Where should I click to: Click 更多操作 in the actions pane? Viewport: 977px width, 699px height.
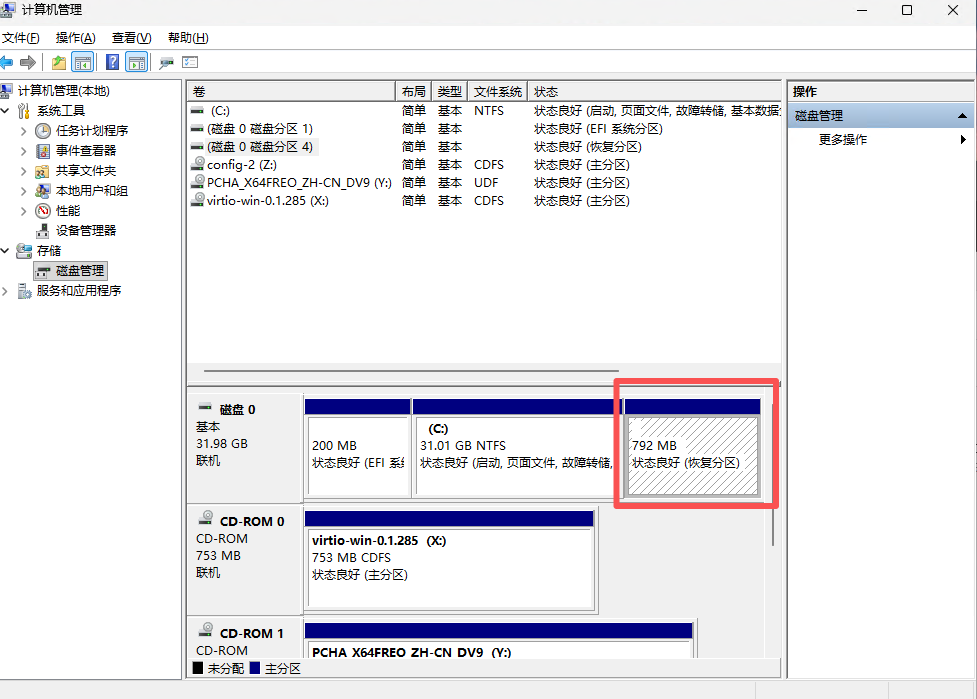coord(843,140)
